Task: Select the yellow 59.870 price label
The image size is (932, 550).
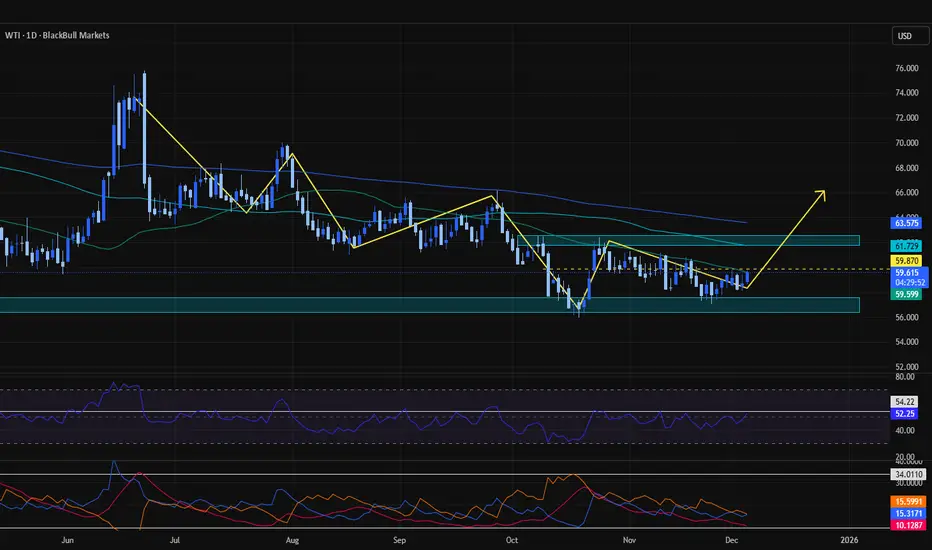Action: tap(906, 260)
